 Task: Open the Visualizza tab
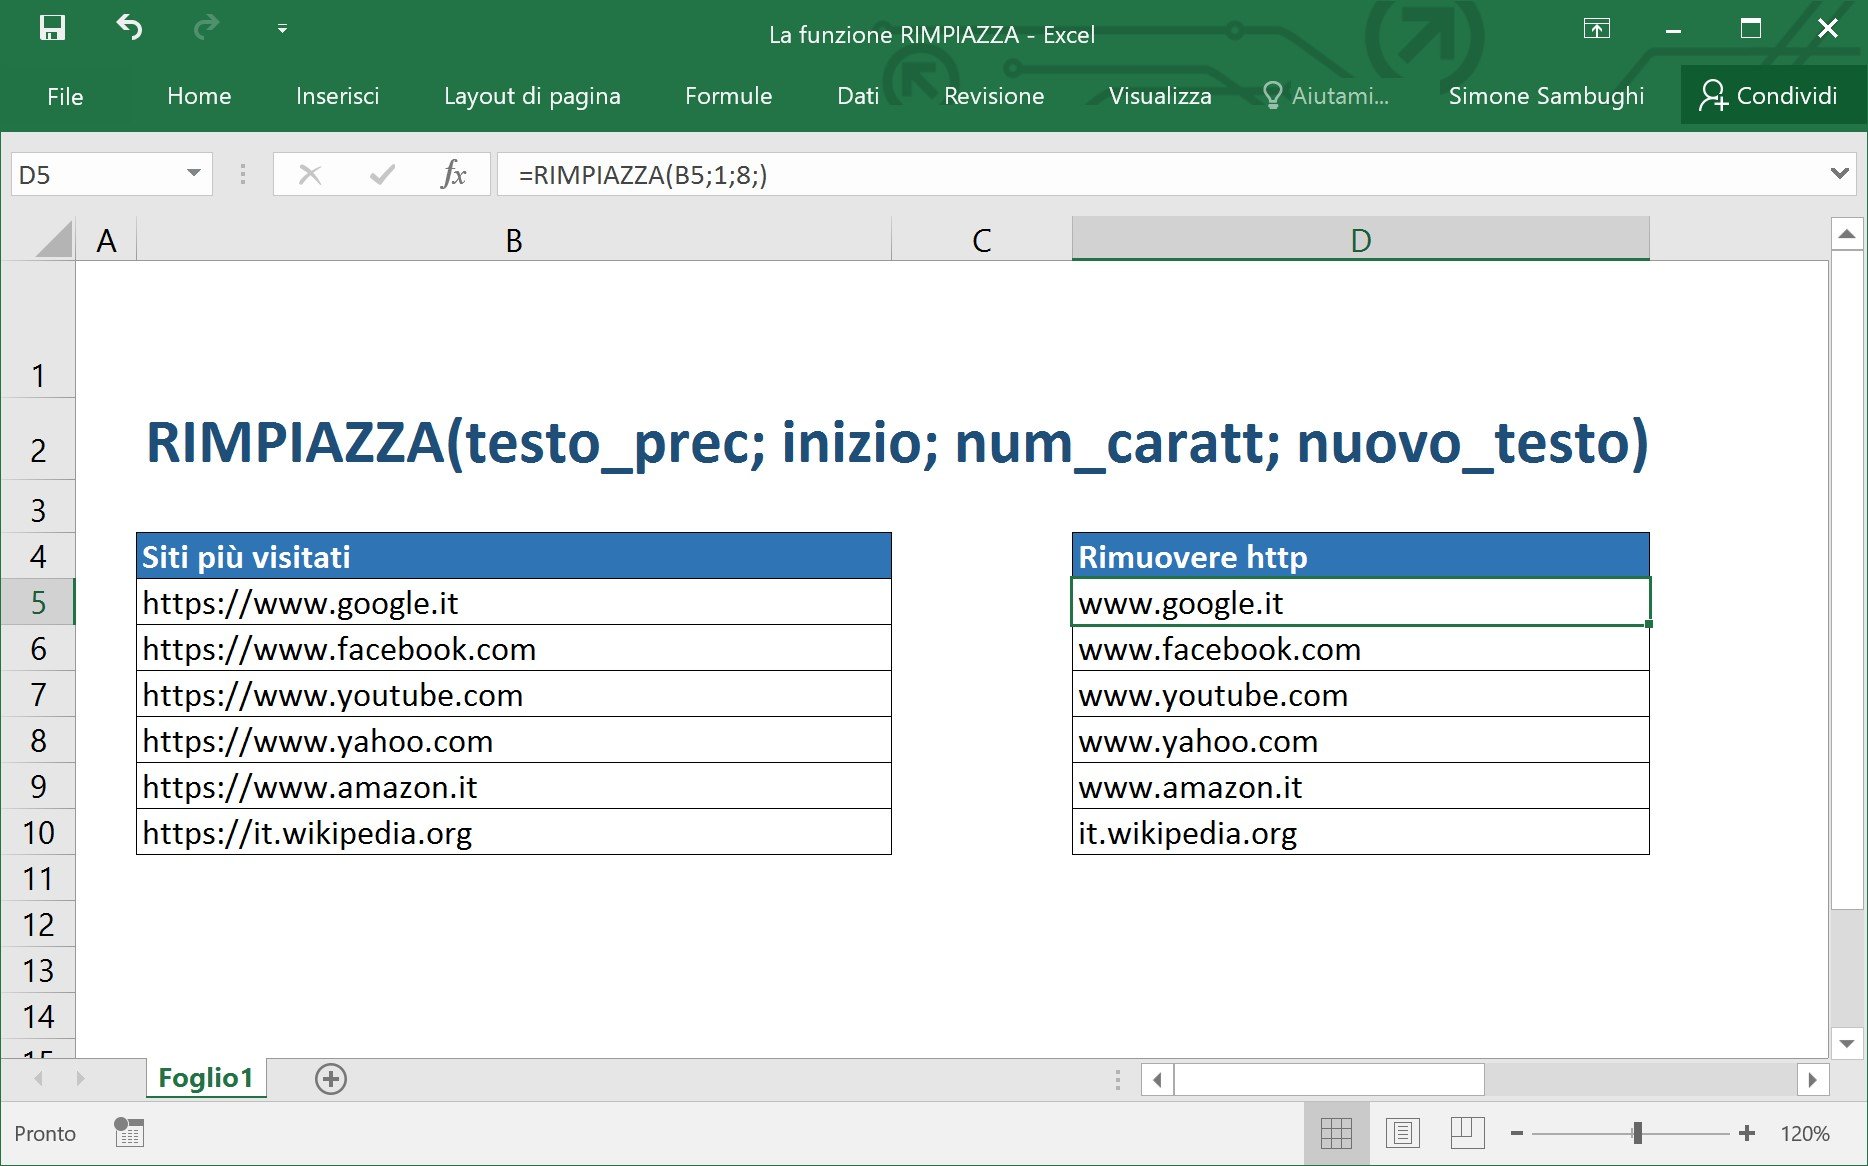(1160, 96)
